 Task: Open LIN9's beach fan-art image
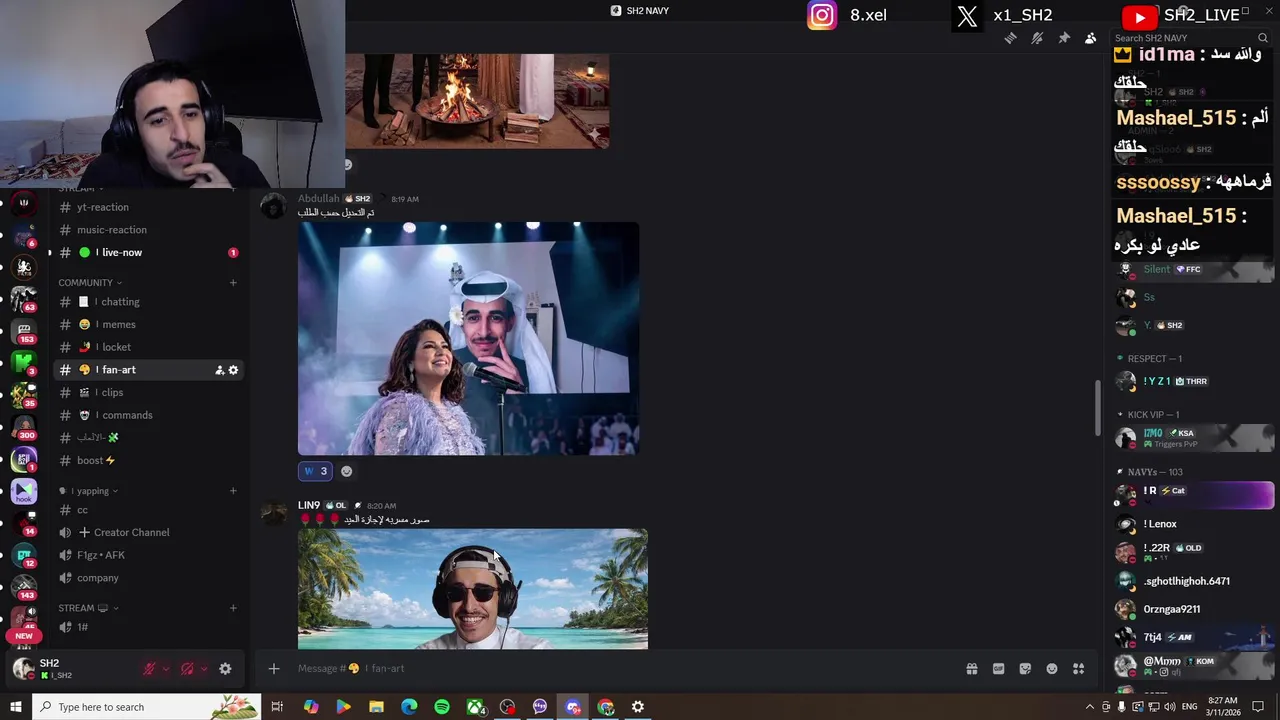[x=473, y=589]
